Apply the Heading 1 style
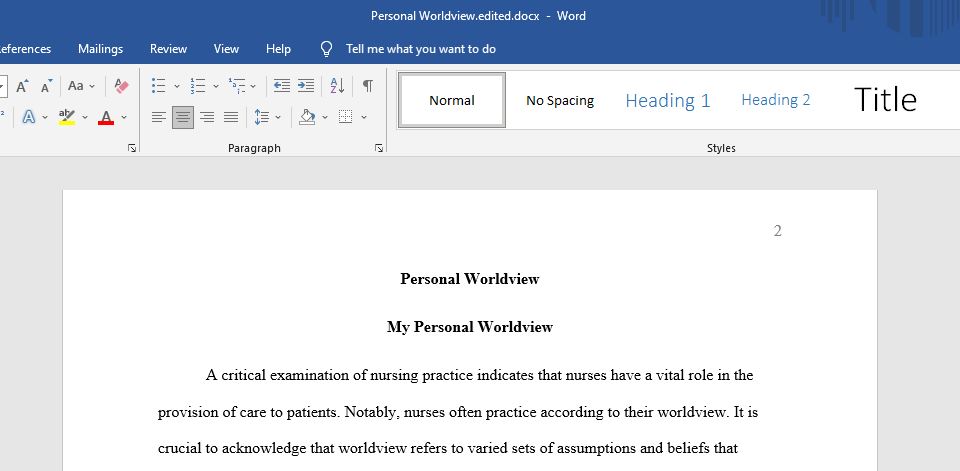This screenshot has width=960, height=471. [x=667, y=100]
